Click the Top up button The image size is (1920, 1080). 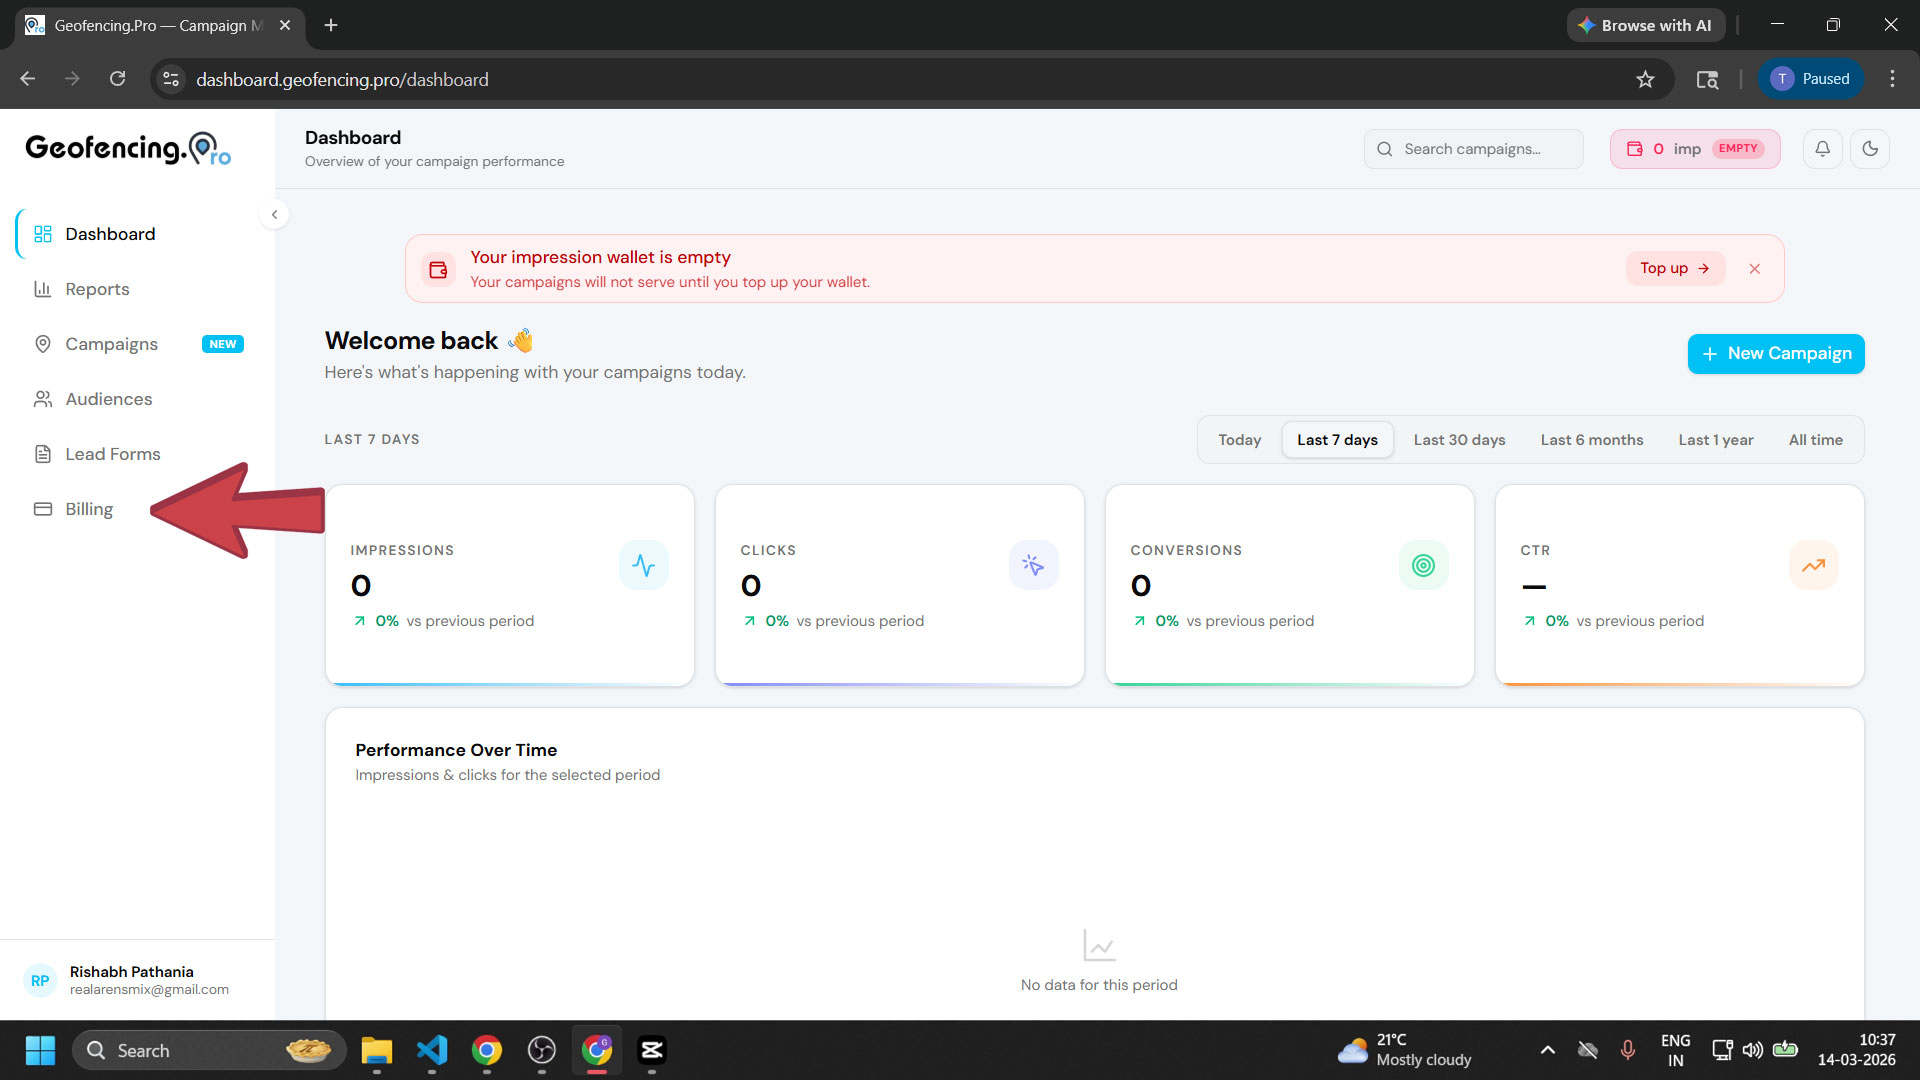point(1674,268)
